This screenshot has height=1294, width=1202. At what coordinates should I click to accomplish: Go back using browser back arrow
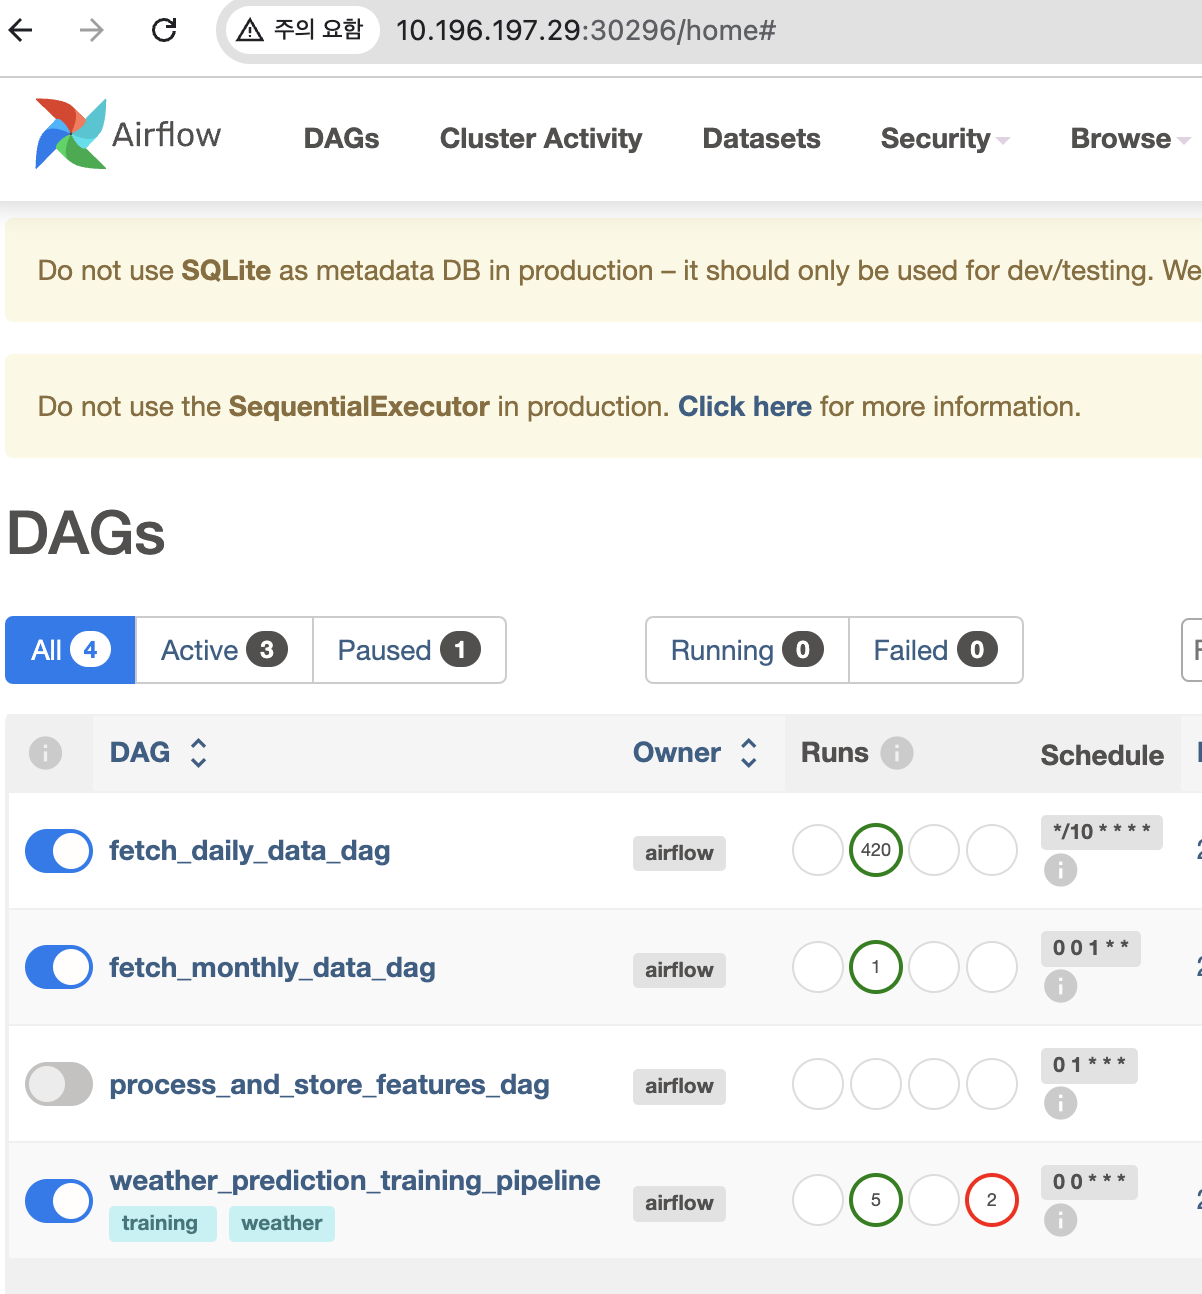click(21, 30)
